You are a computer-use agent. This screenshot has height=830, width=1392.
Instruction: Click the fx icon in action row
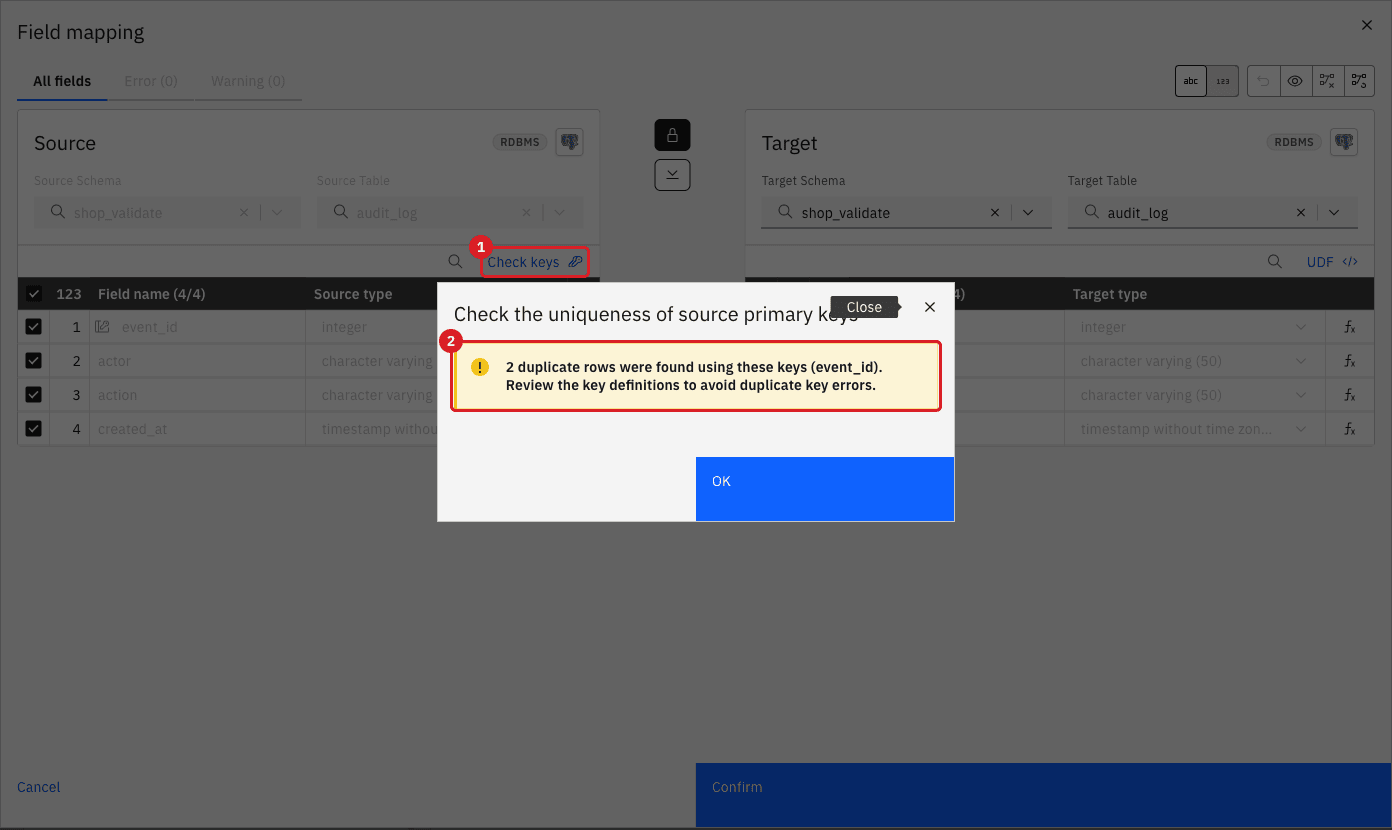(1349, 395)
